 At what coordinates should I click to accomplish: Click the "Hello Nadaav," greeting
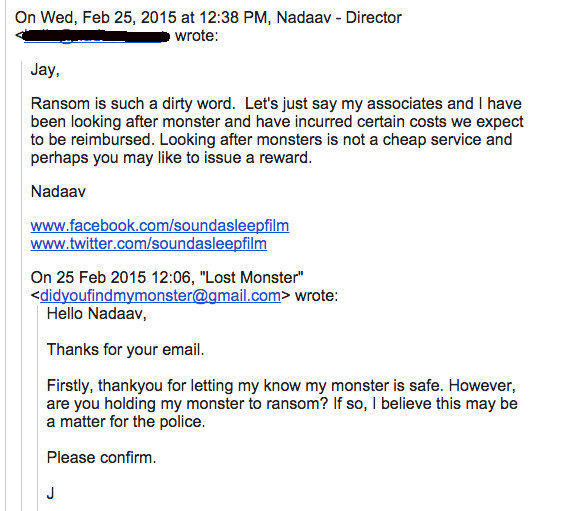(97, 314)
